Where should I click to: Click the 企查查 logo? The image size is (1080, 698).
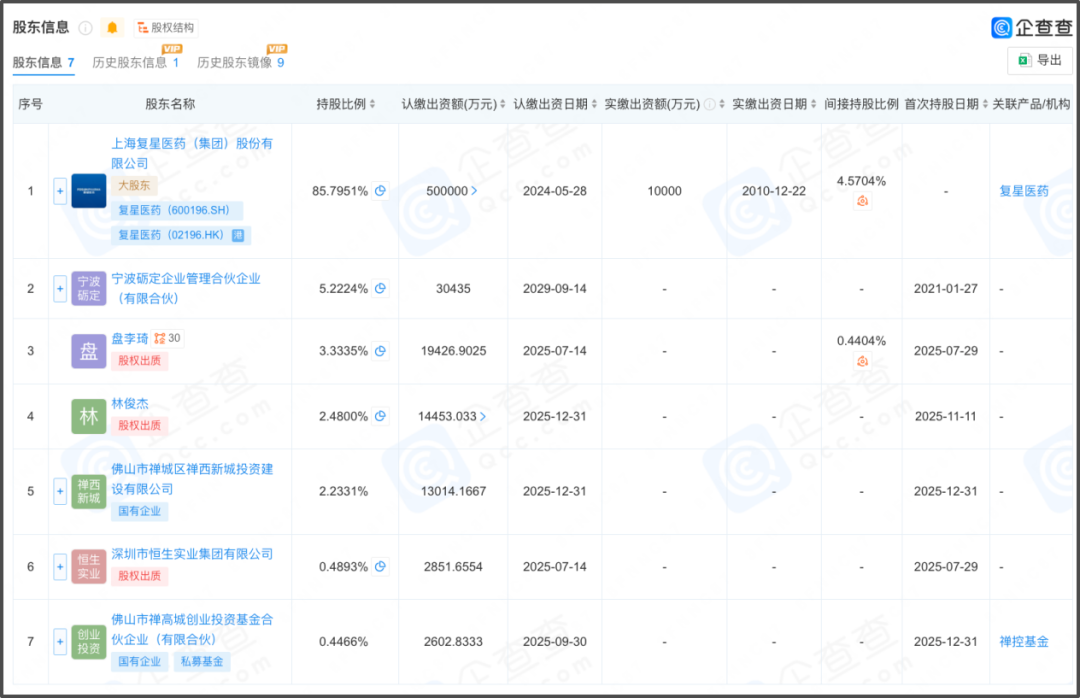click(1030, 27)
